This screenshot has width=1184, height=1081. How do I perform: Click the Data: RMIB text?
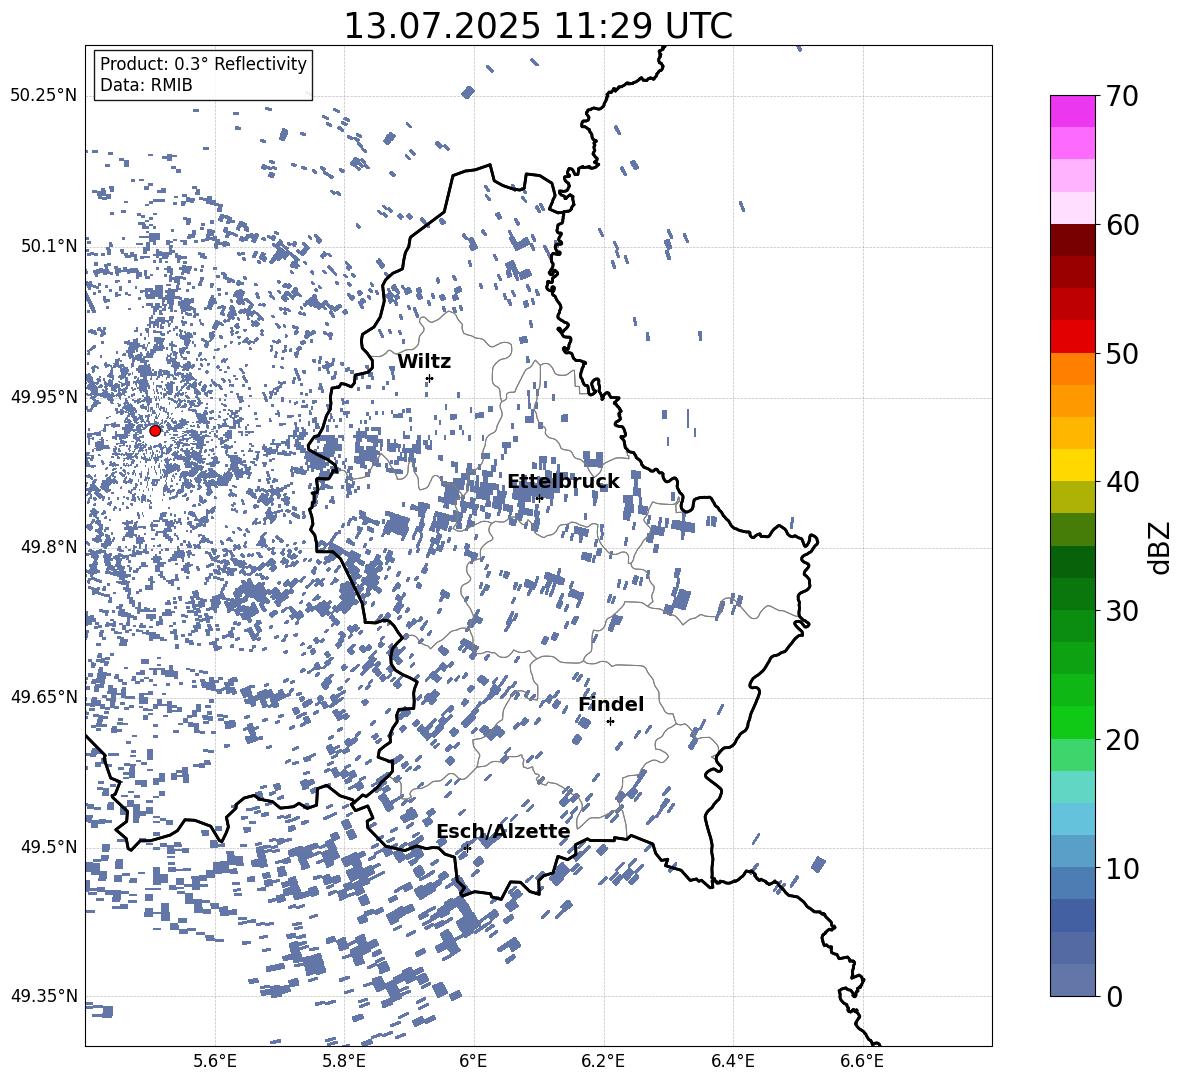pyautogui.click(x=146, y=85)
